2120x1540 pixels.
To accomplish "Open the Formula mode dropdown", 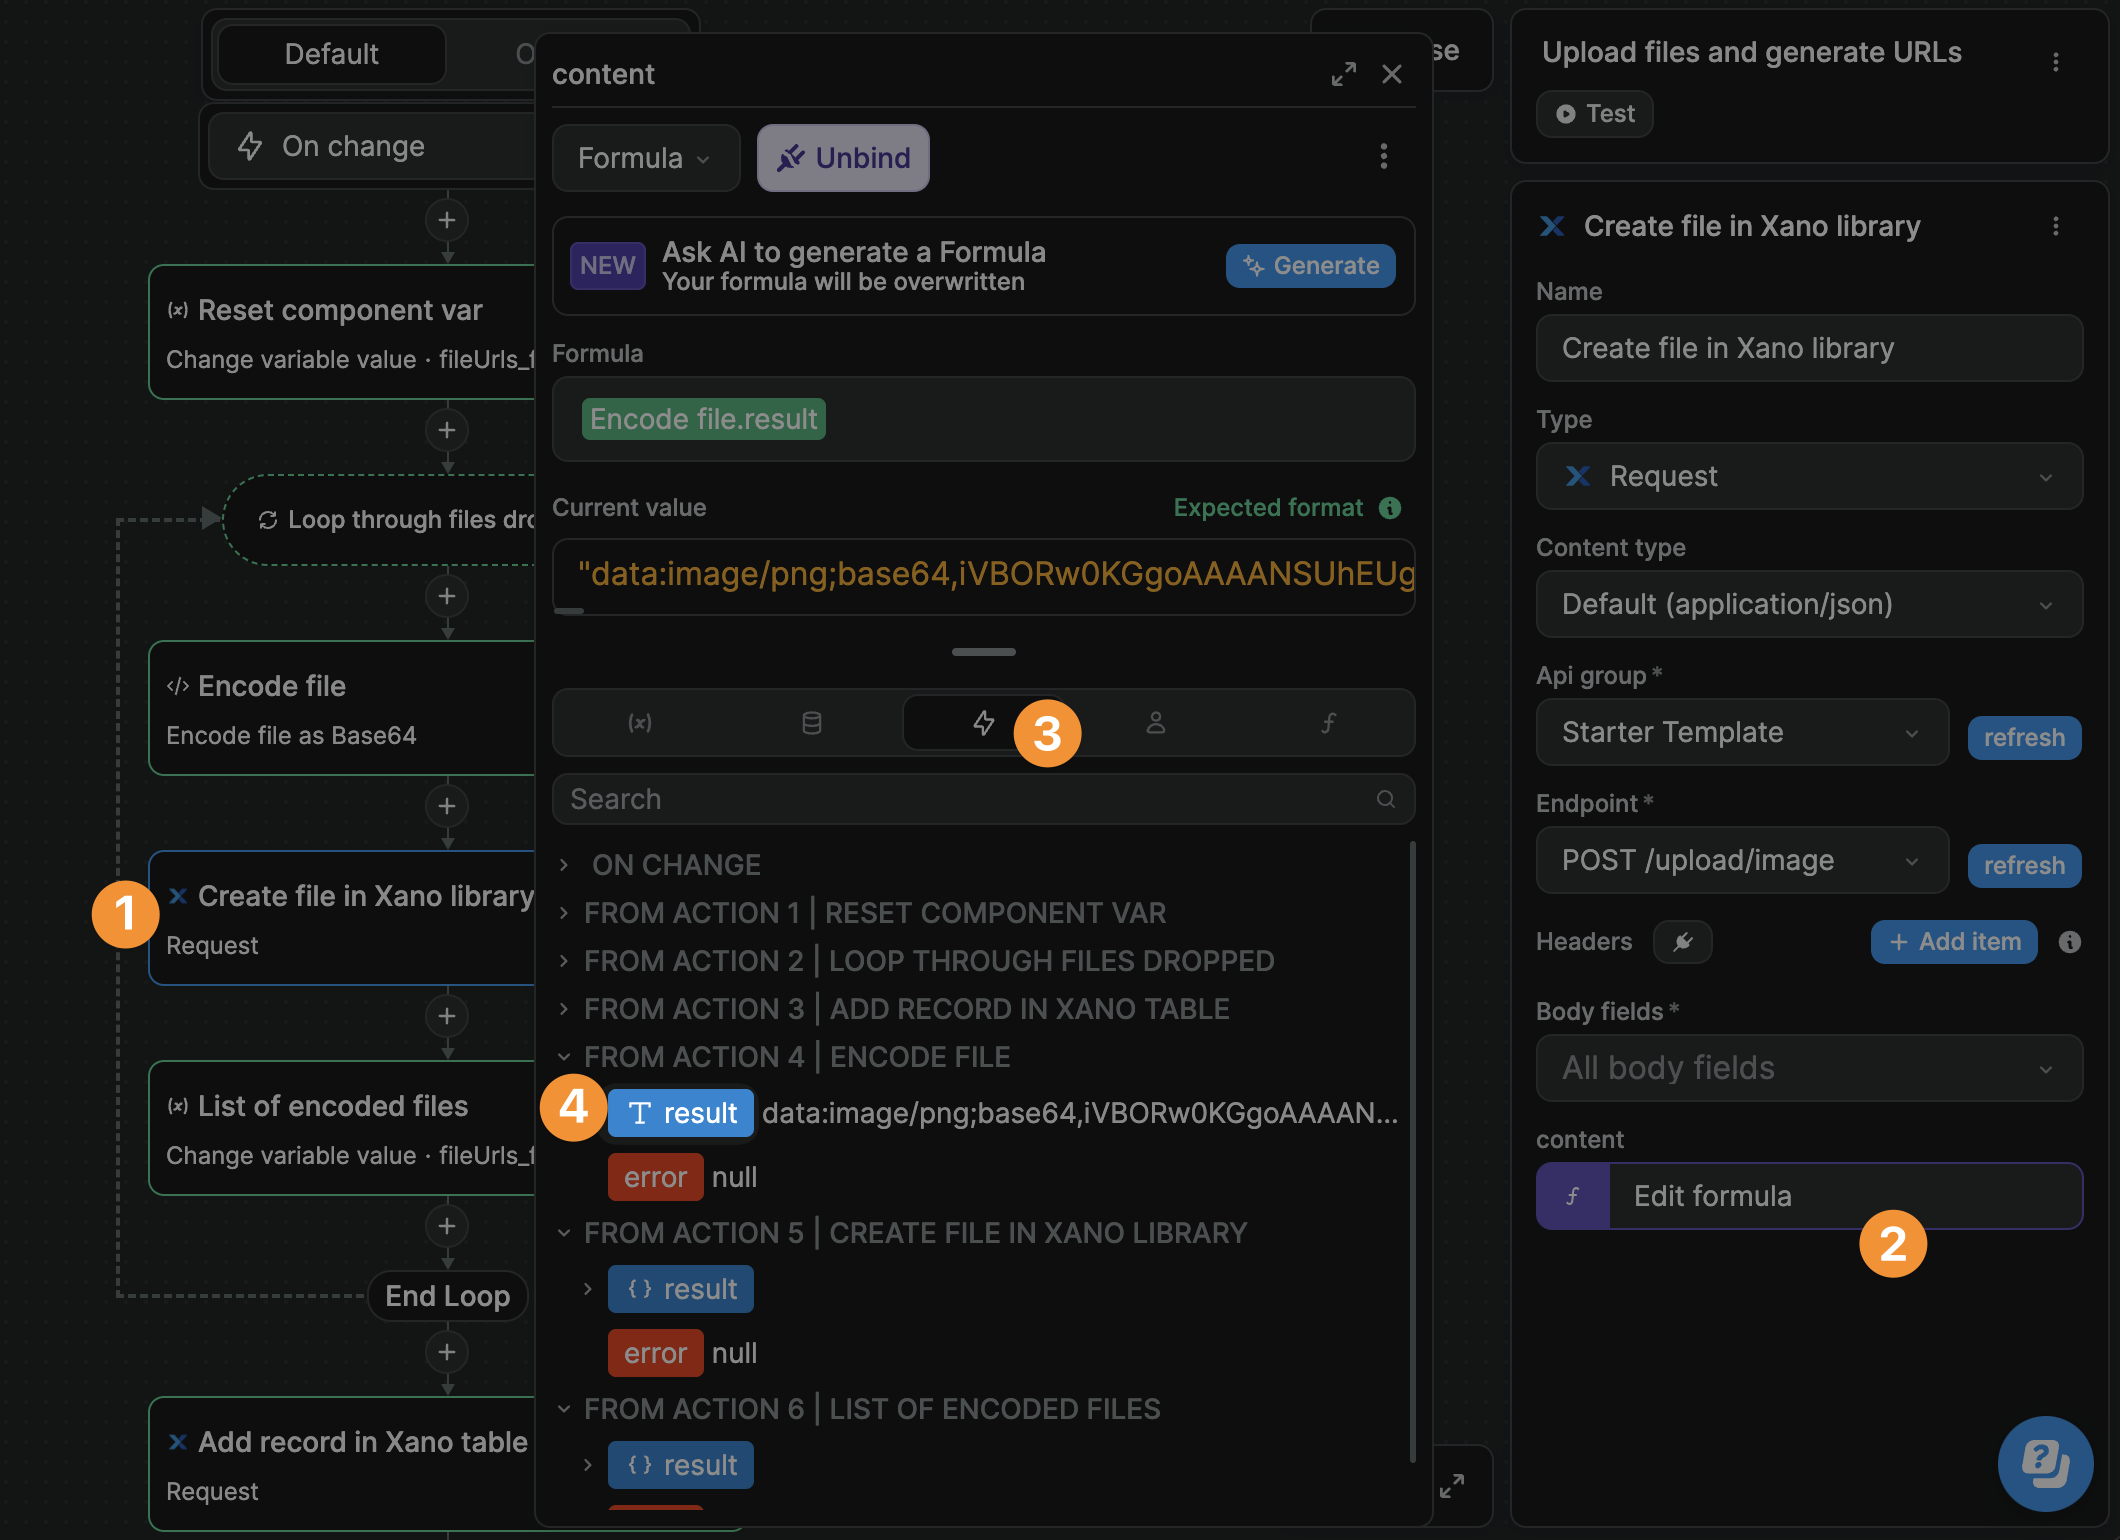I will pos(645,158).
